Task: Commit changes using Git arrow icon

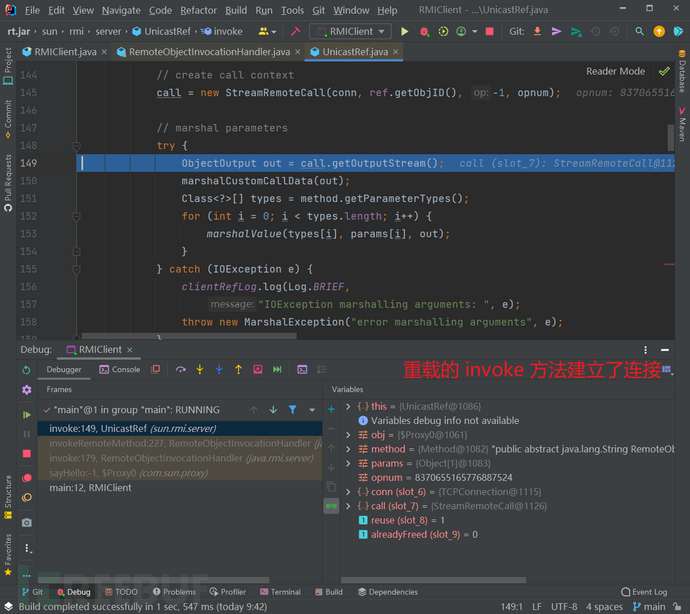Action: (x=556, y=31)
